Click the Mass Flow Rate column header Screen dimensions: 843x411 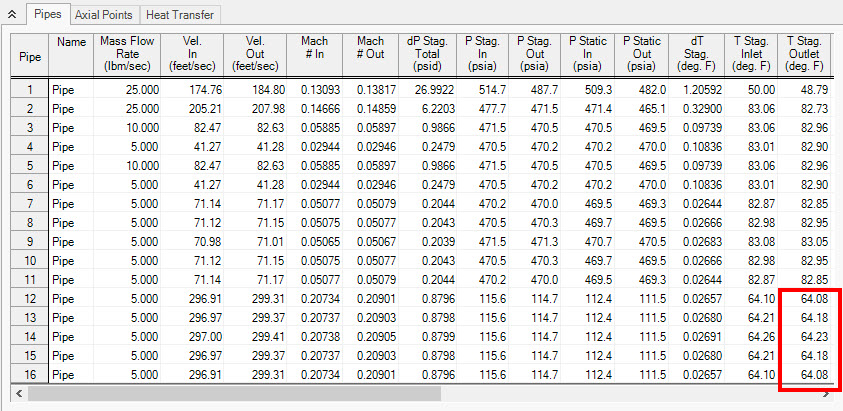tap(125, 54)
